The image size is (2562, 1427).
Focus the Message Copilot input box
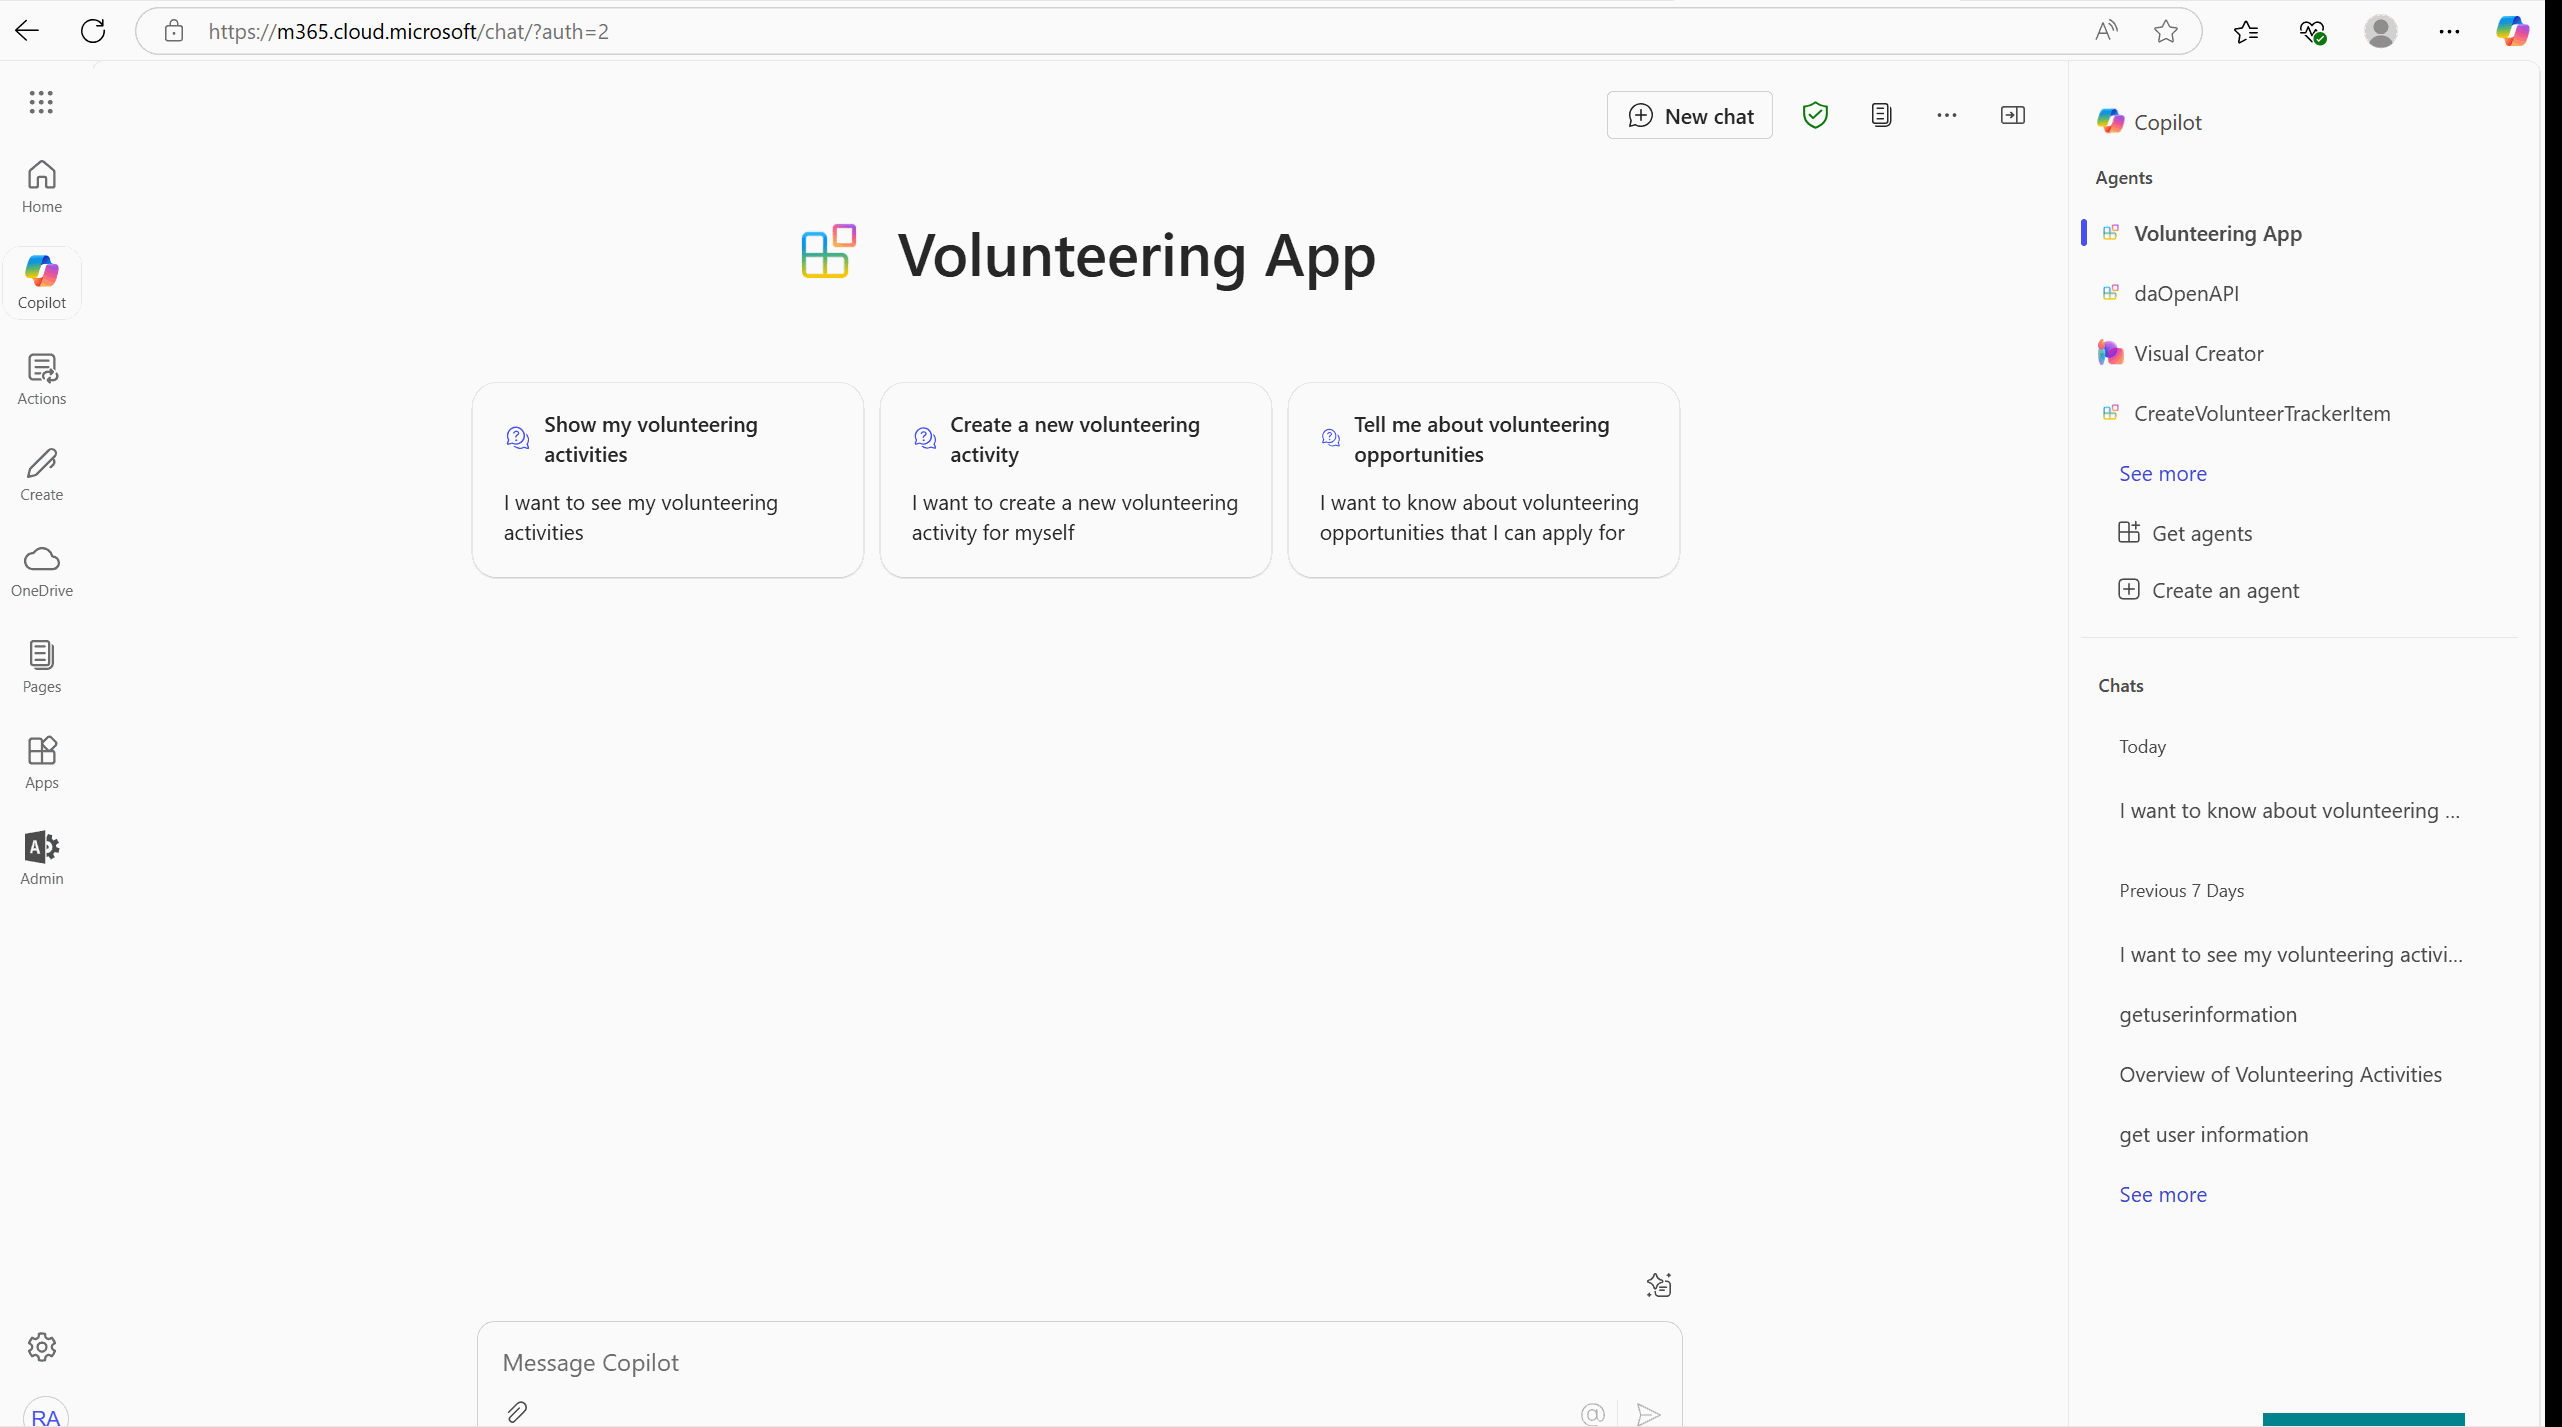(1080, 1363)
